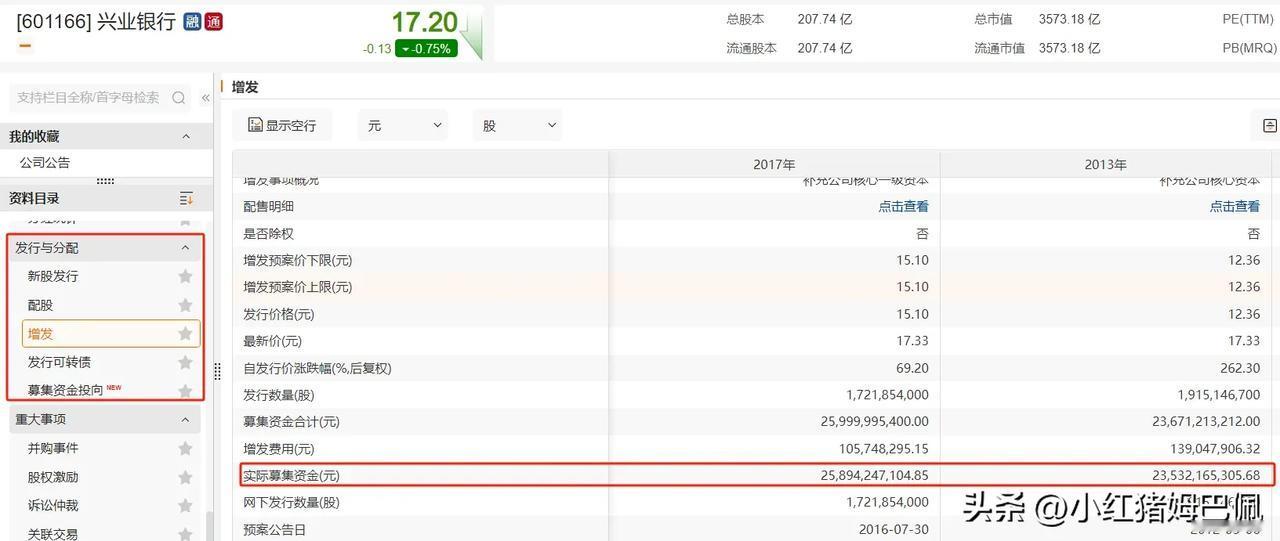Click the PB(MRQ) label
Screen dimensions: 1280x541
pos(1249,48)
